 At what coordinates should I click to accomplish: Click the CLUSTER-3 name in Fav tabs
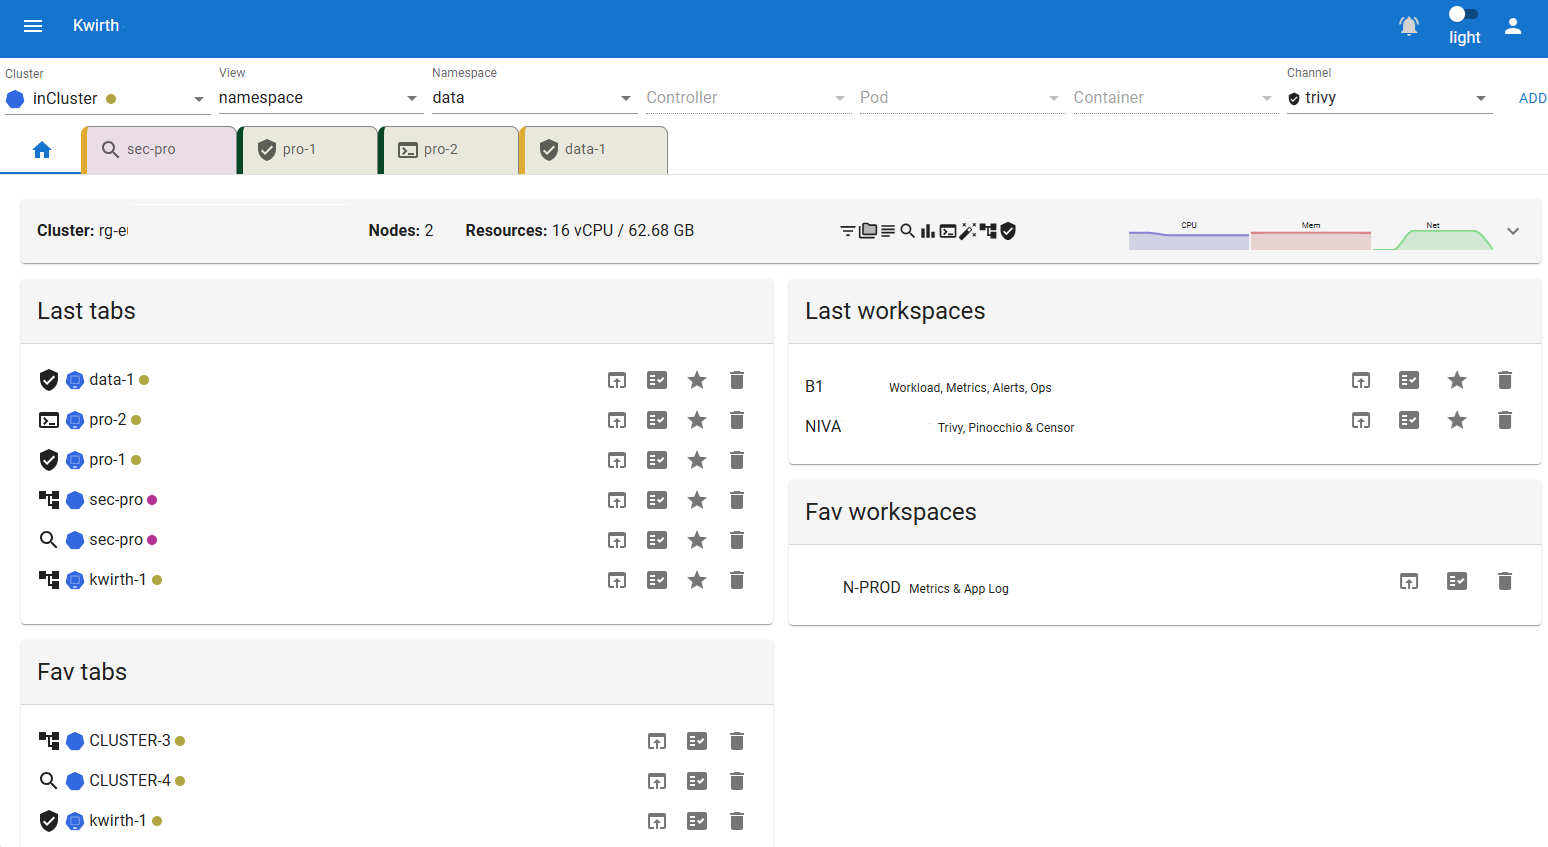coord(130,741)
